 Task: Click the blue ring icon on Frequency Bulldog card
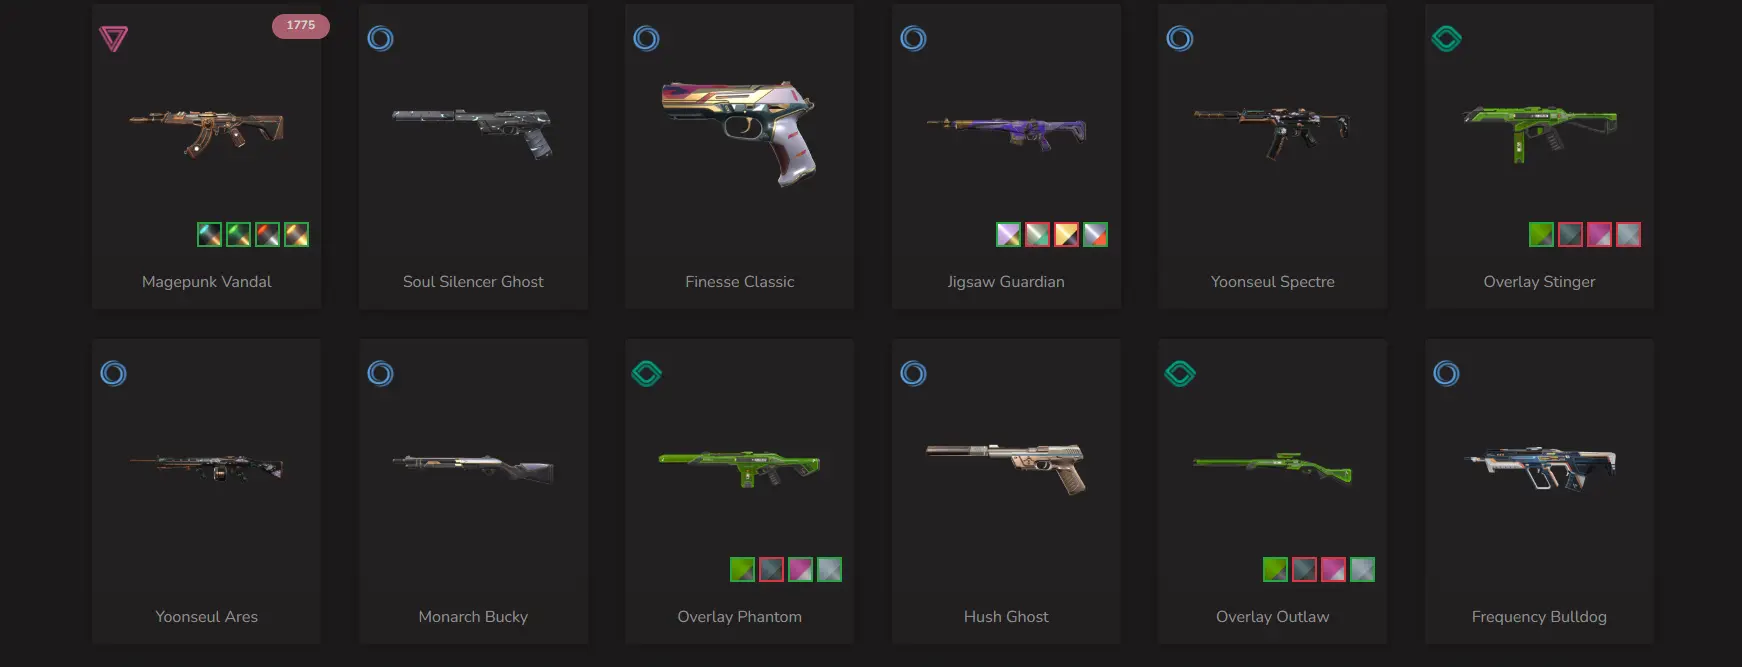click(1446, 374)
